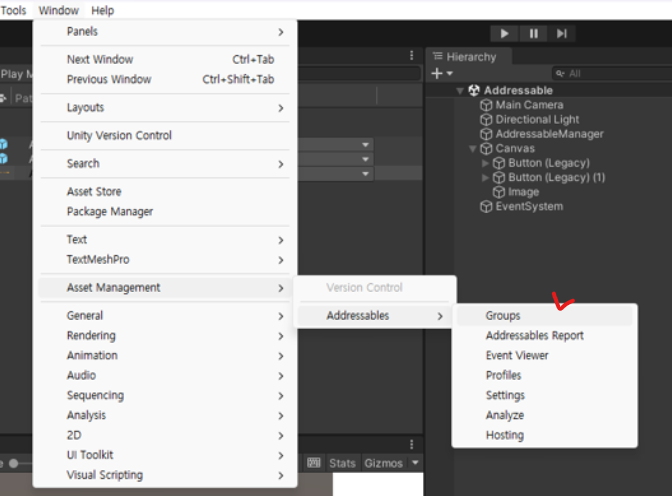Image resolution: width=672 pixels, height=496 pixels.
Task: Open the Addressables submenu
Action: point(375,316)
